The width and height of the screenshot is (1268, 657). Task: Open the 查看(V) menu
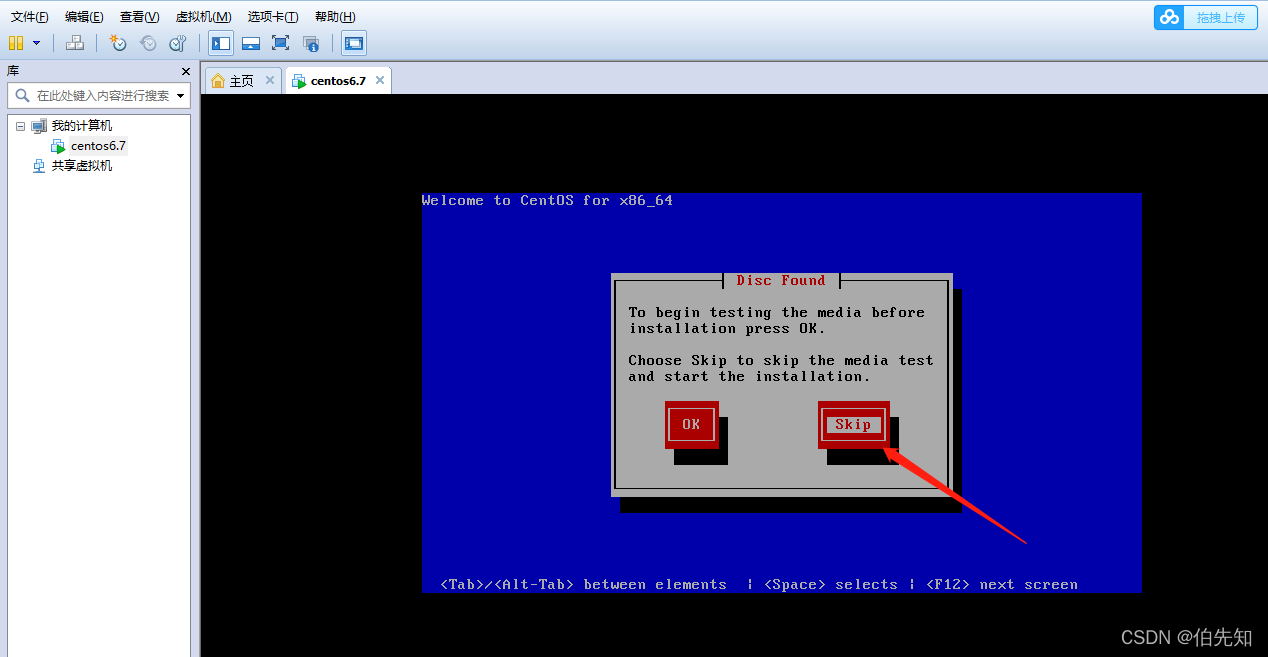(139, 17)
